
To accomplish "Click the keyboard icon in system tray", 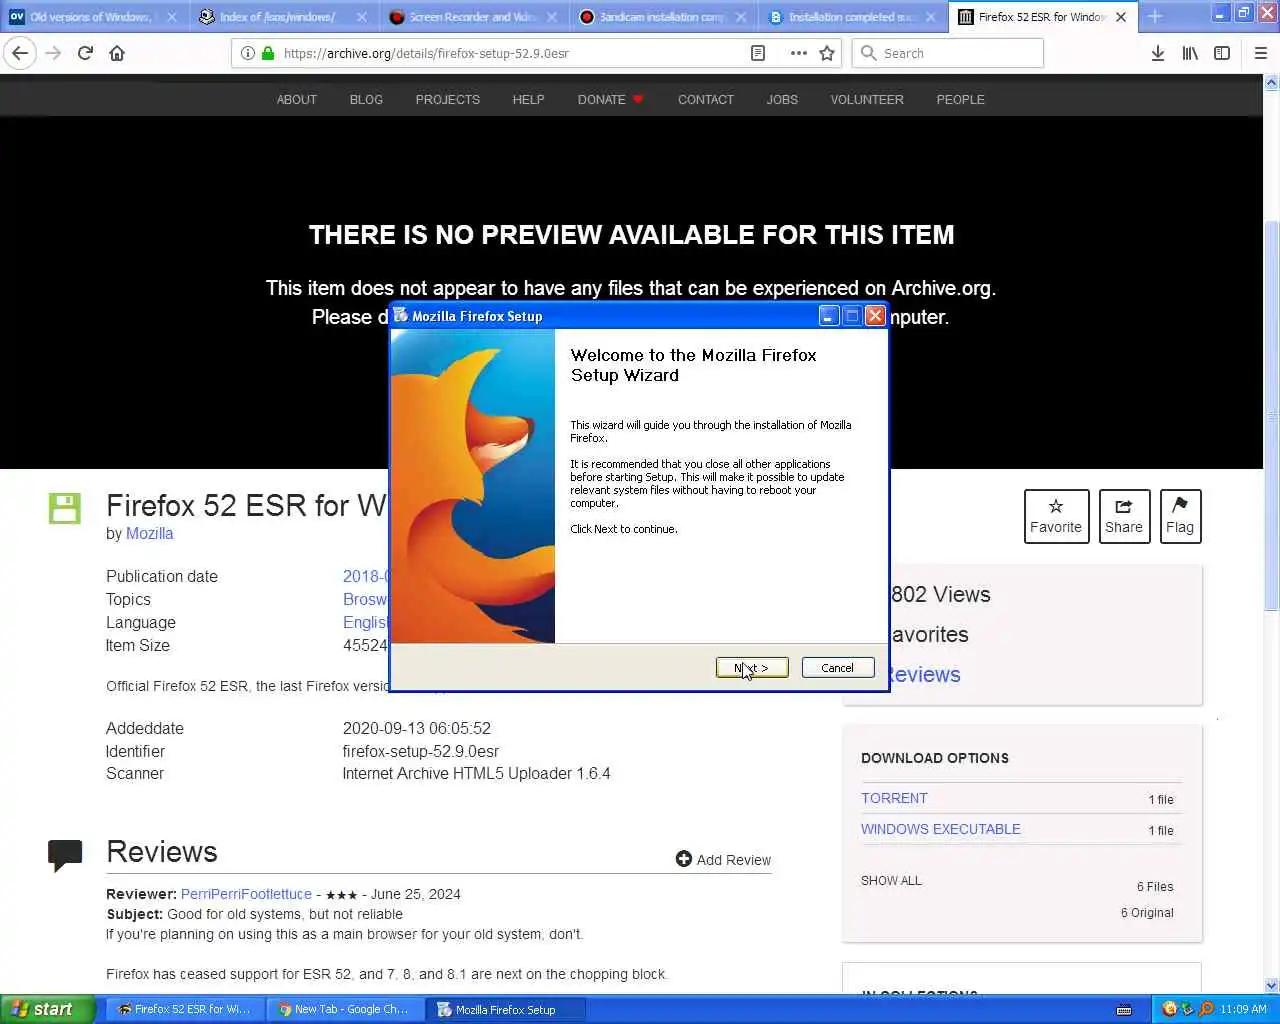I will pyautogui.click(x=1124, y=1010).
